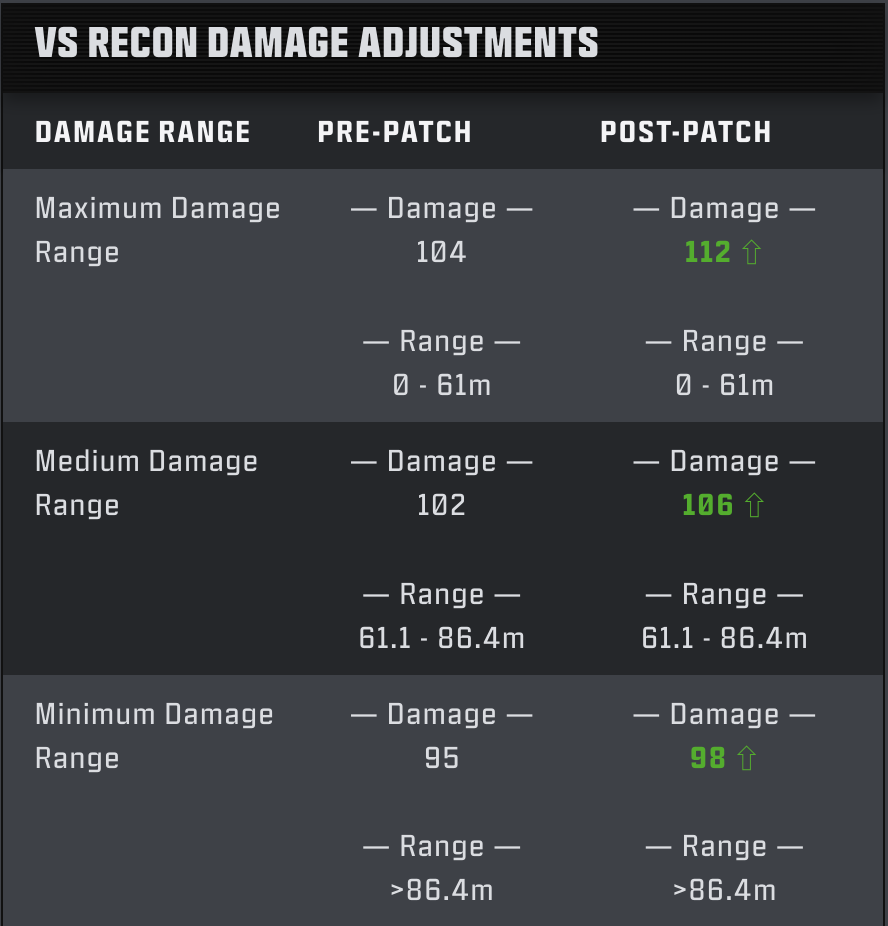Click the "Minimum Damage Range" row label
Screen dimensions: 888x926
[154, 736]
